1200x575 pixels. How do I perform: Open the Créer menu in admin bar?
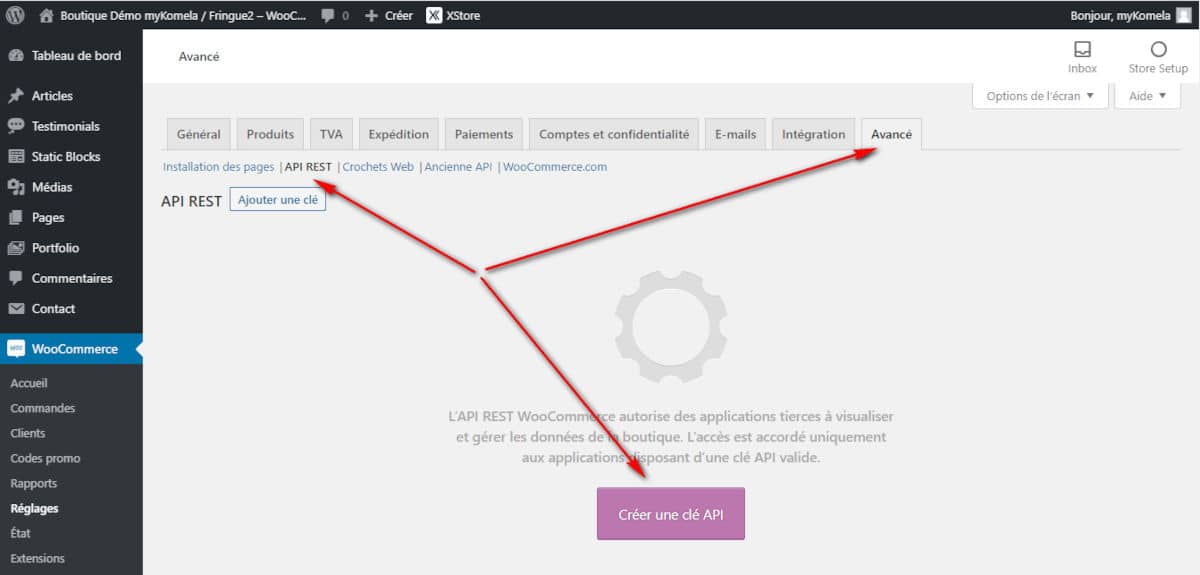[x=399, y=16]
